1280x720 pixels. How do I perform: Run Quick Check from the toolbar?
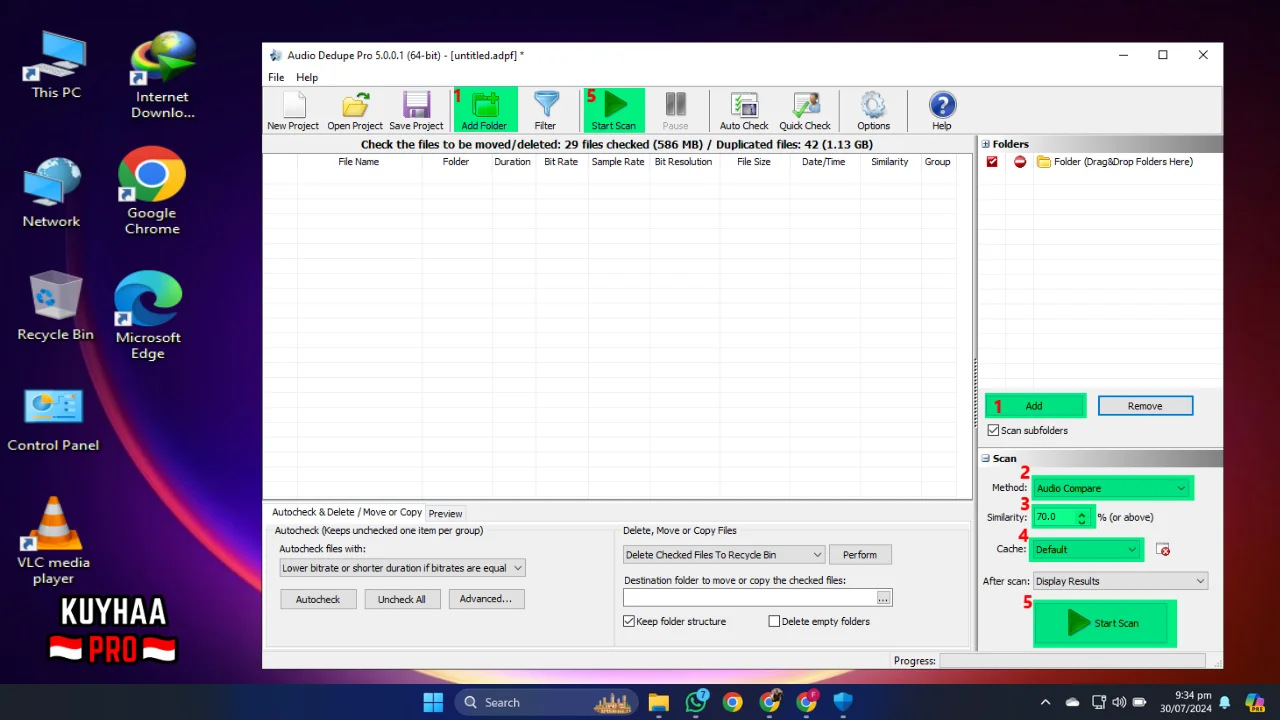click(805, 111)
